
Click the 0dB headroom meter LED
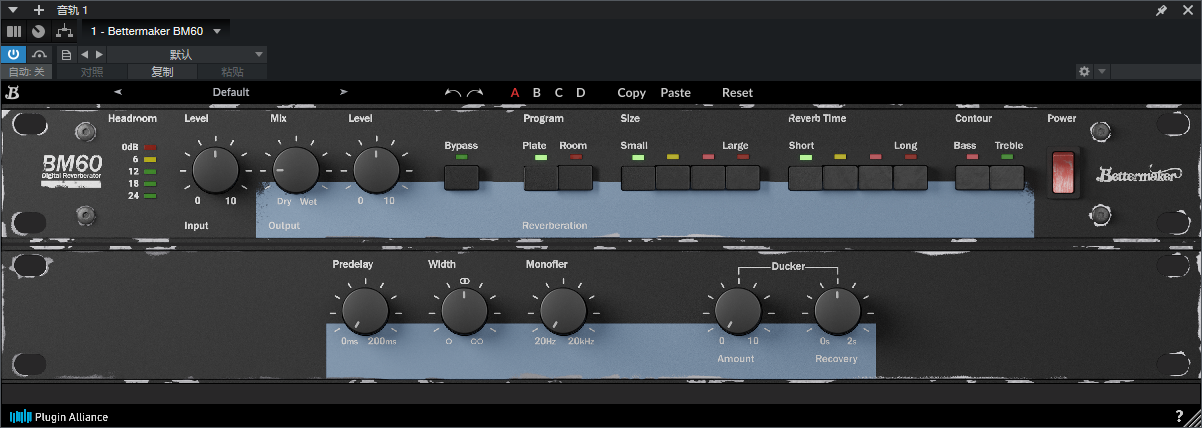click(x=150, y=147)
